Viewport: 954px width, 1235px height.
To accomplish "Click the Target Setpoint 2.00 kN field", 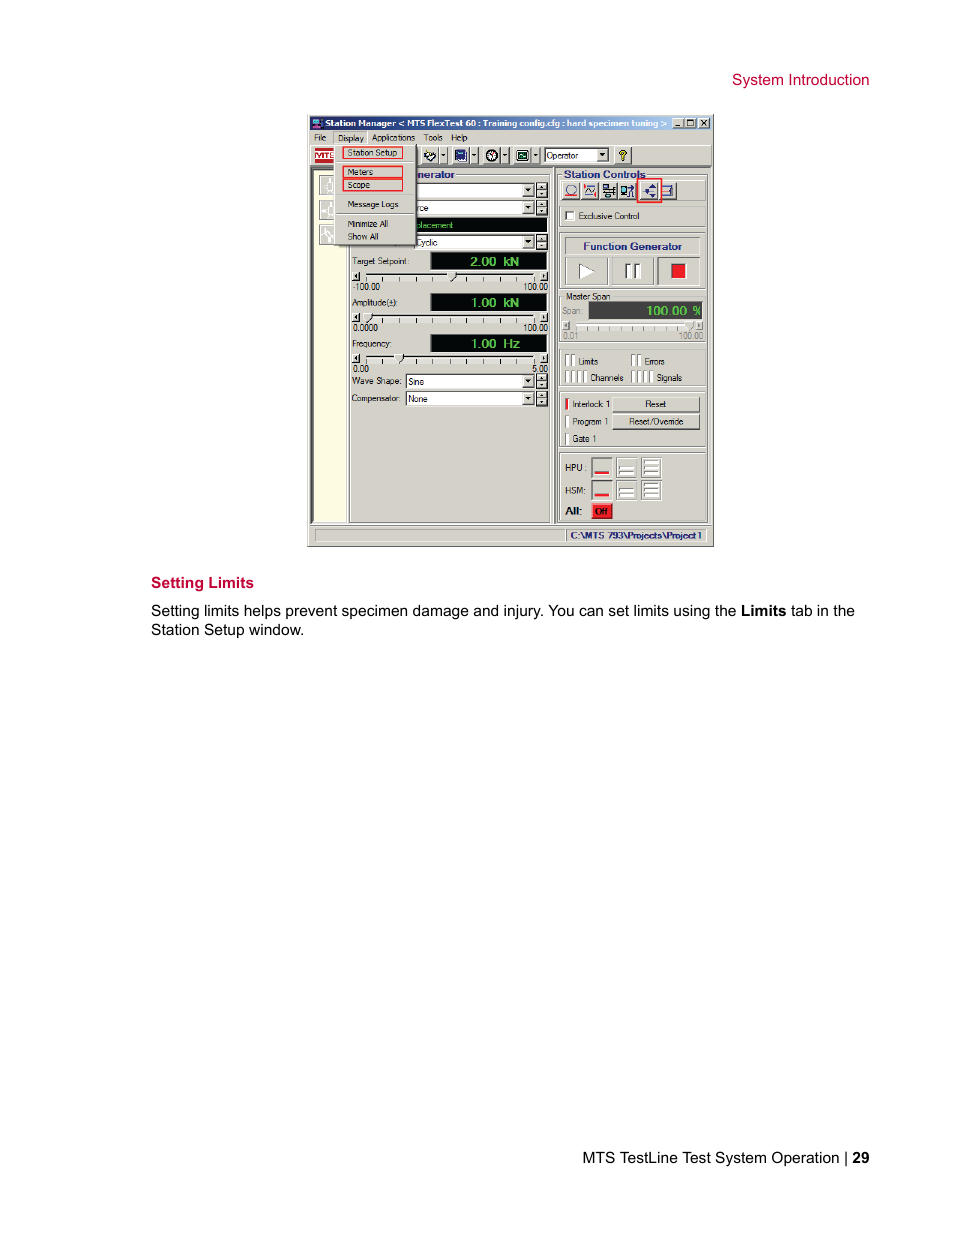I will click(489, 261).
